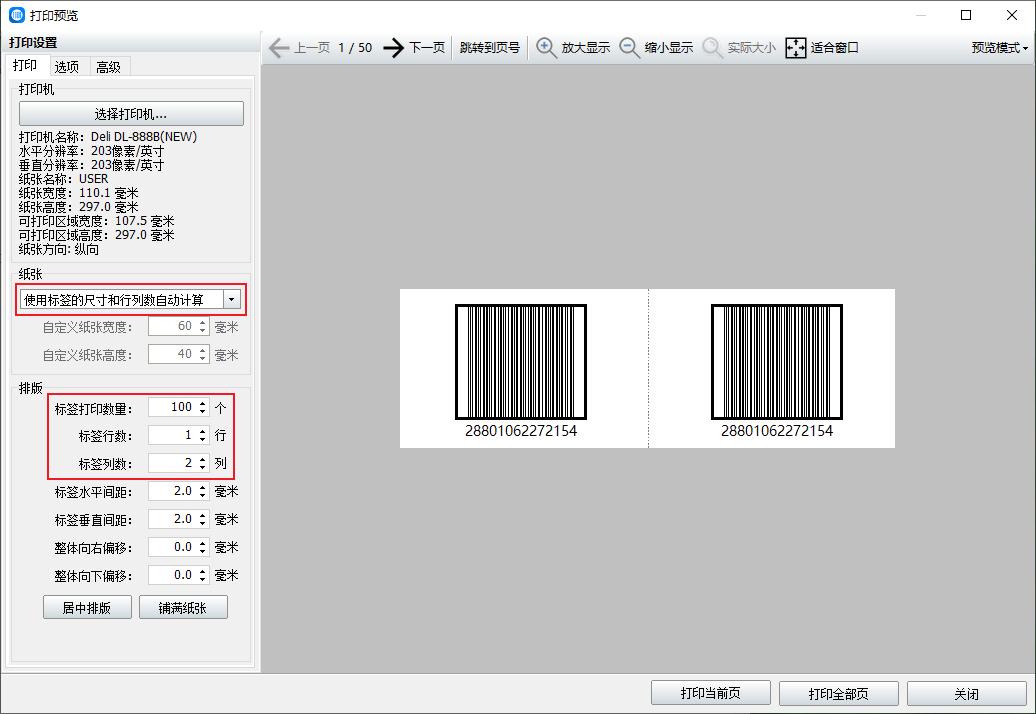Click the print preview app icon
The height and width of the screenshot is (714, 1036).
pos(16,15)
